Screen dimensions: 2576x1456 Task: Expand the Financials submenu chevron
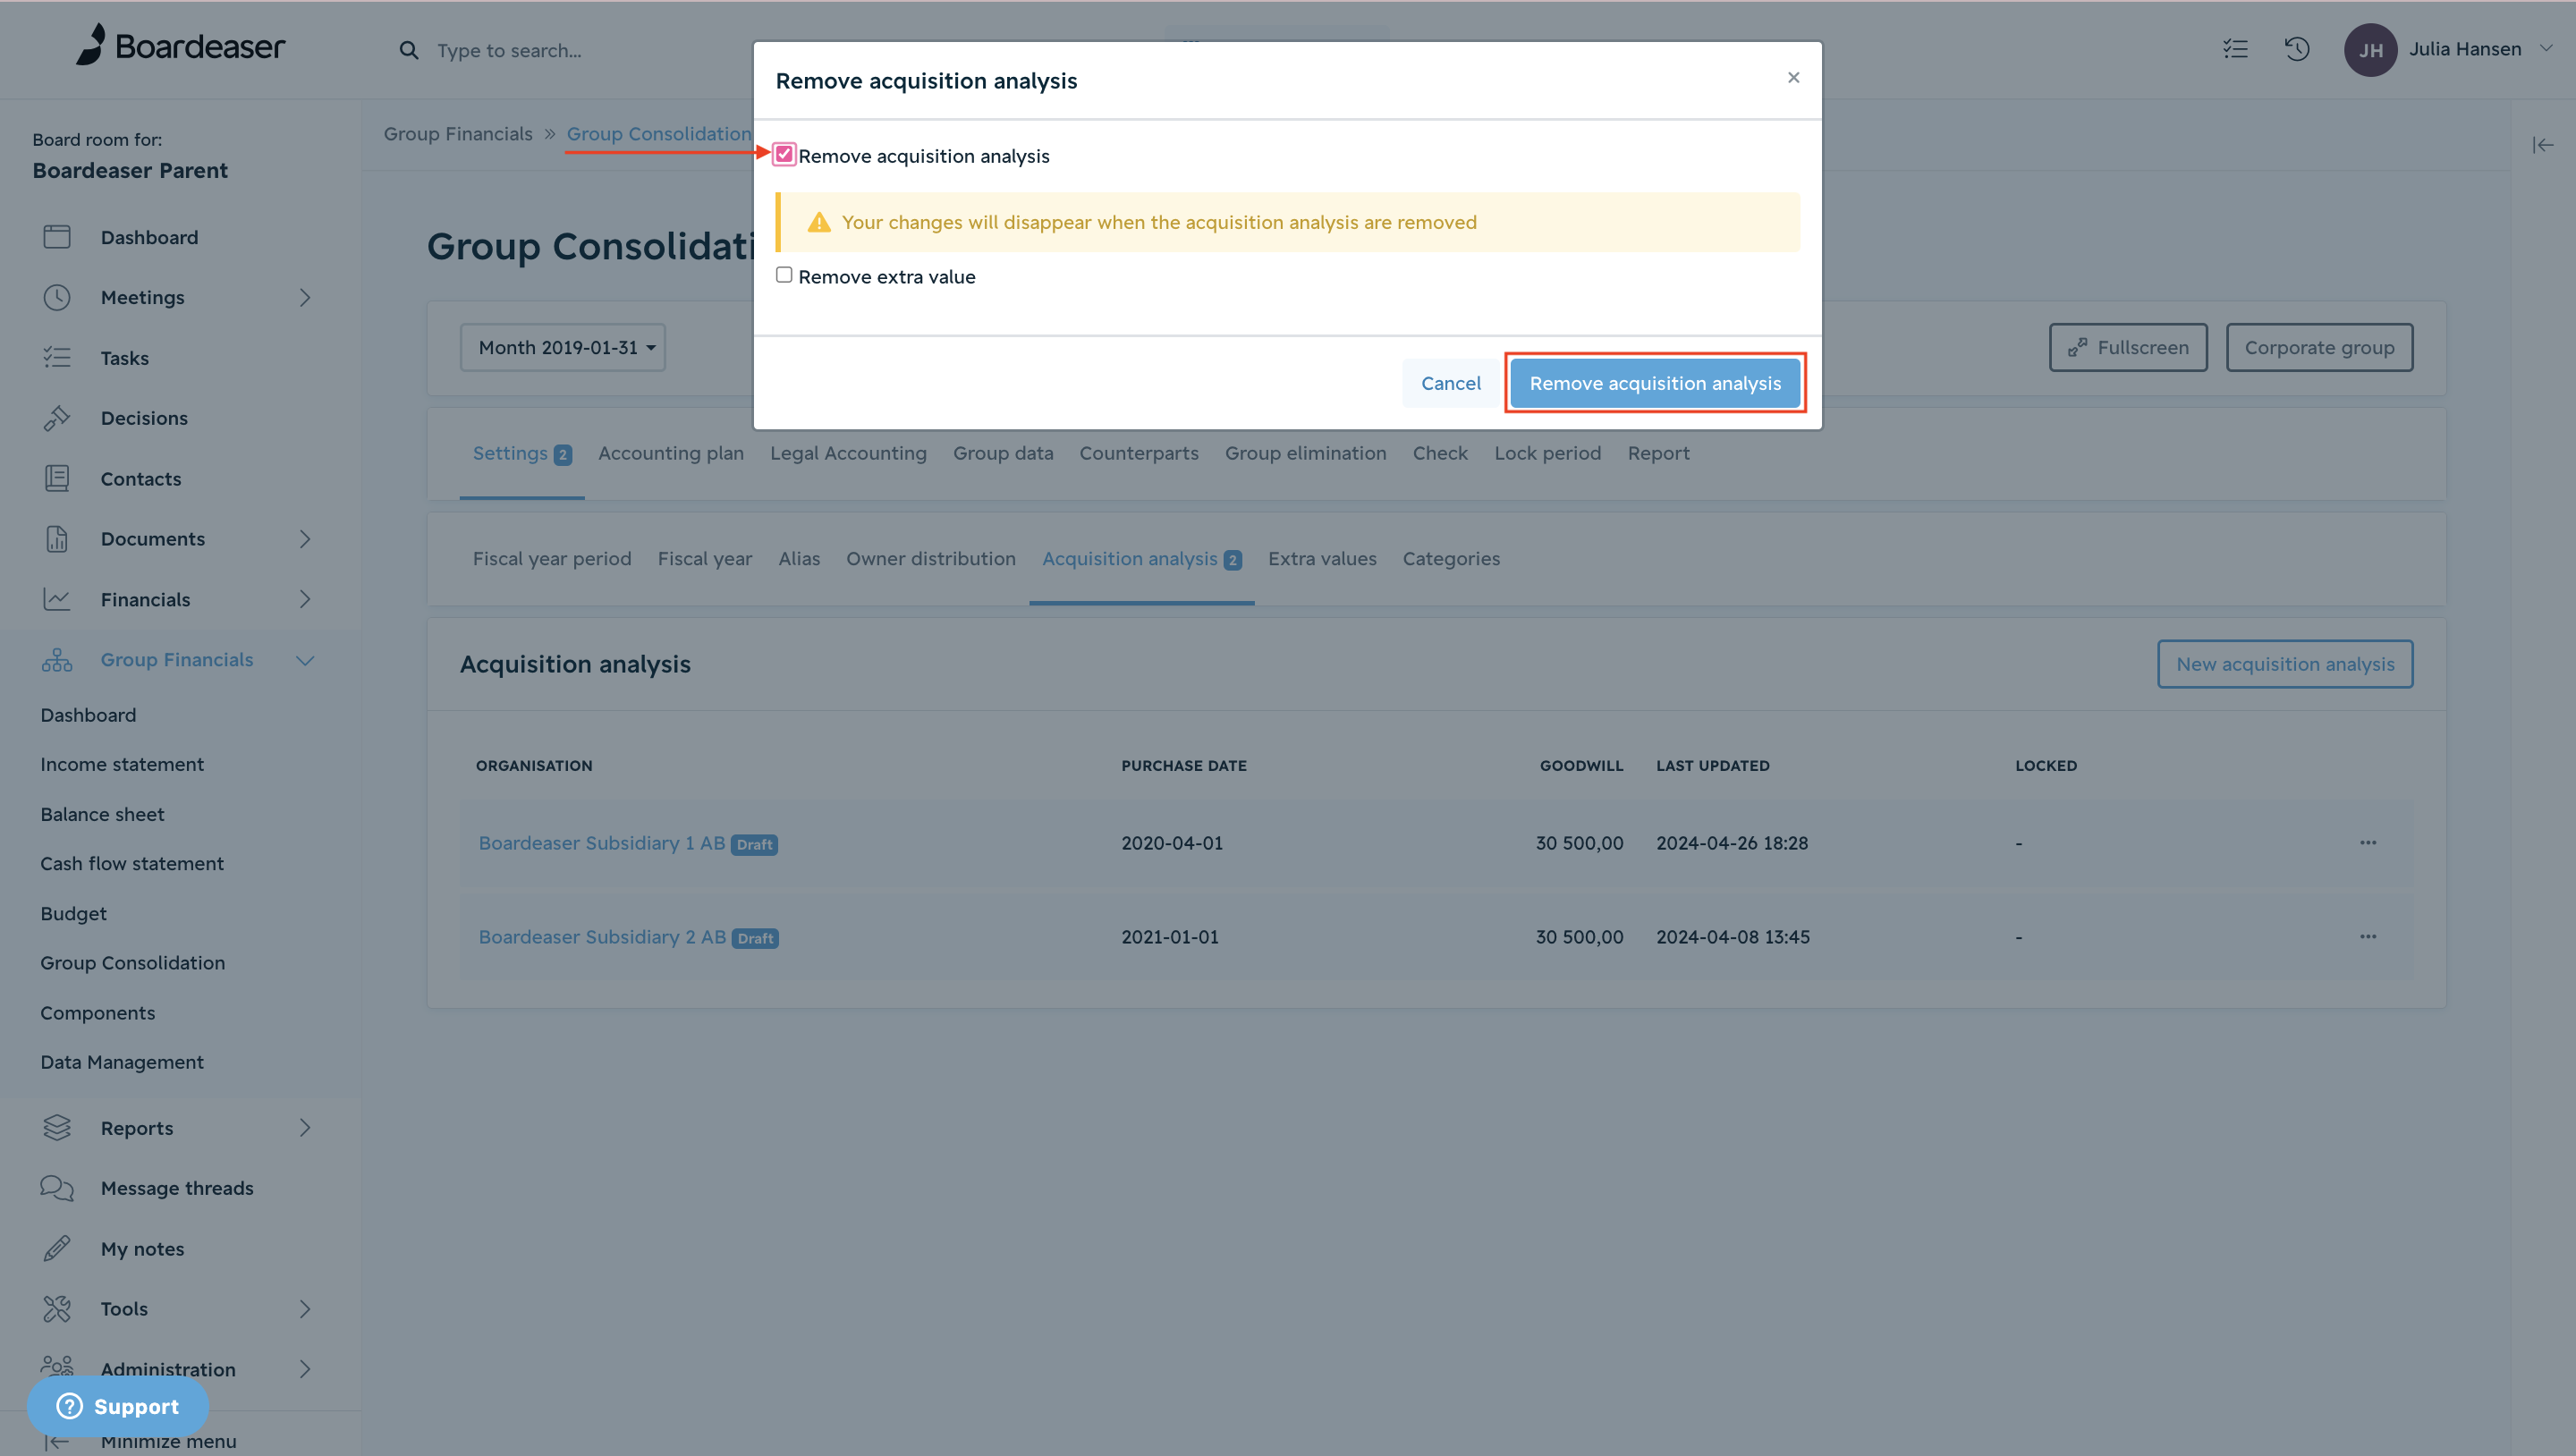305,599
